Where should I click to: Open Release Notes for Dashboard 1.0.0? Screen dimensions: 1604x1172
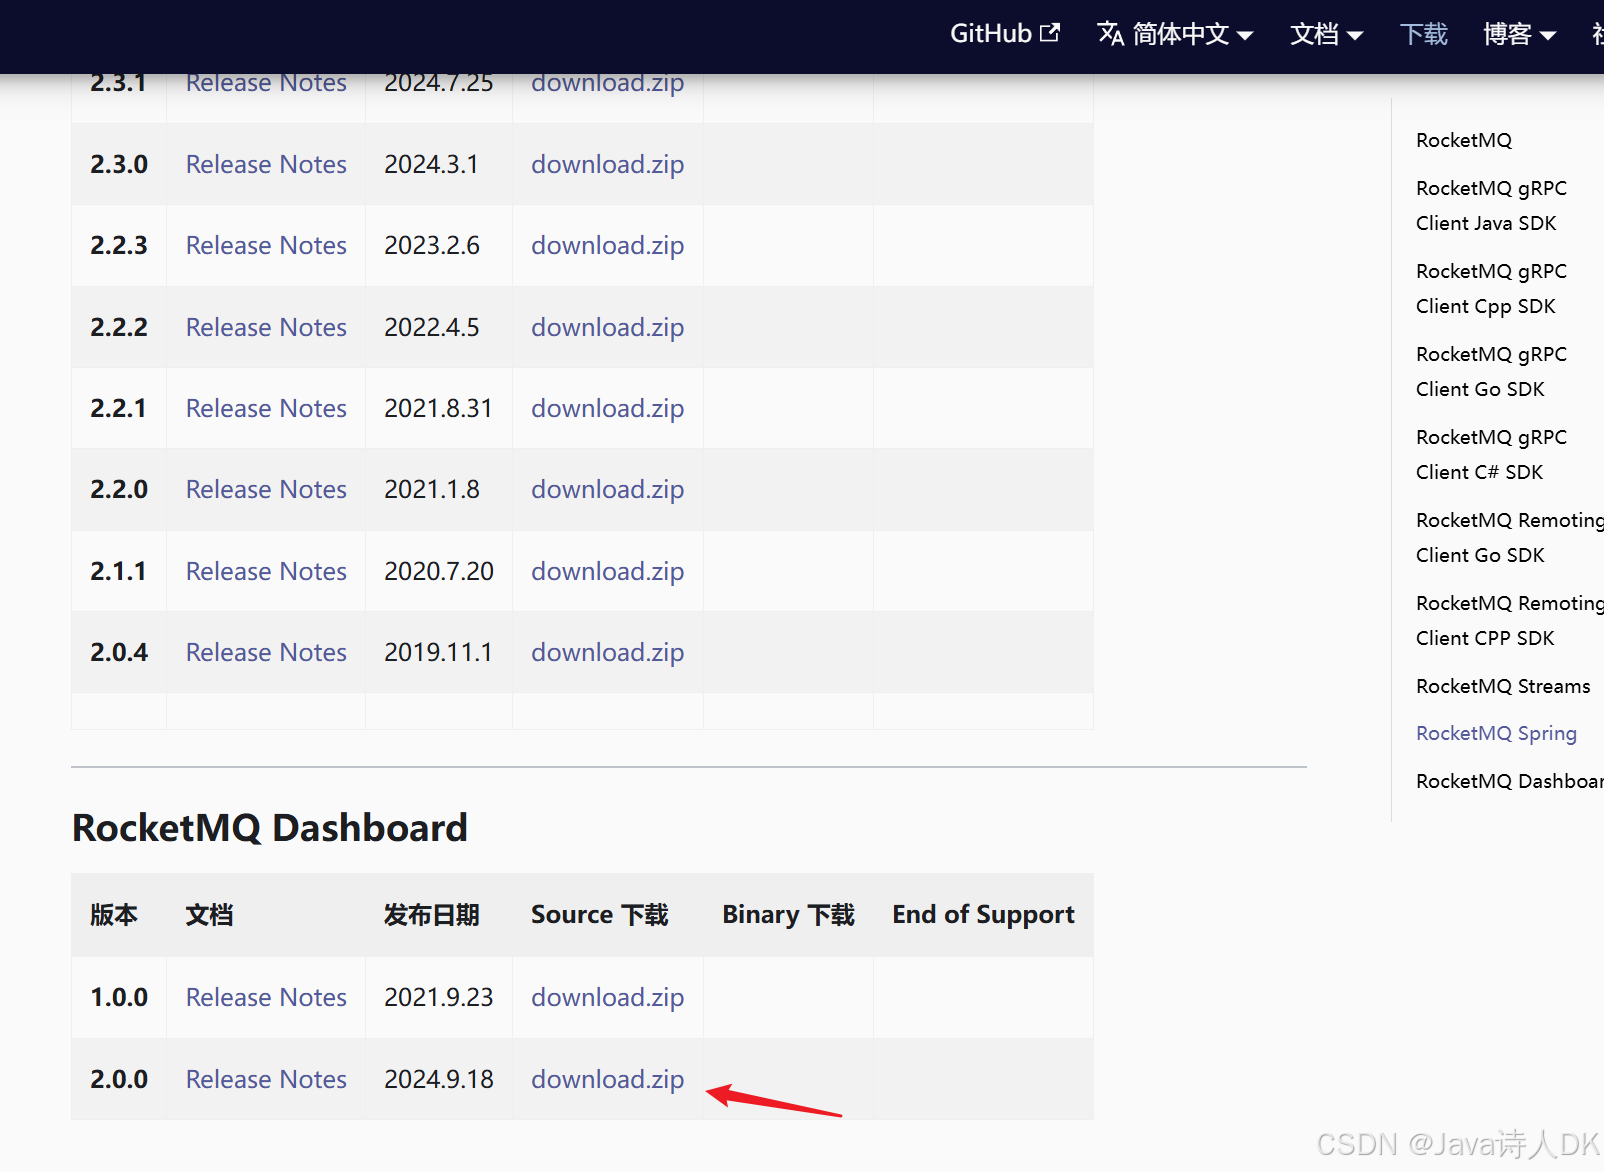[x=265, y=997]
